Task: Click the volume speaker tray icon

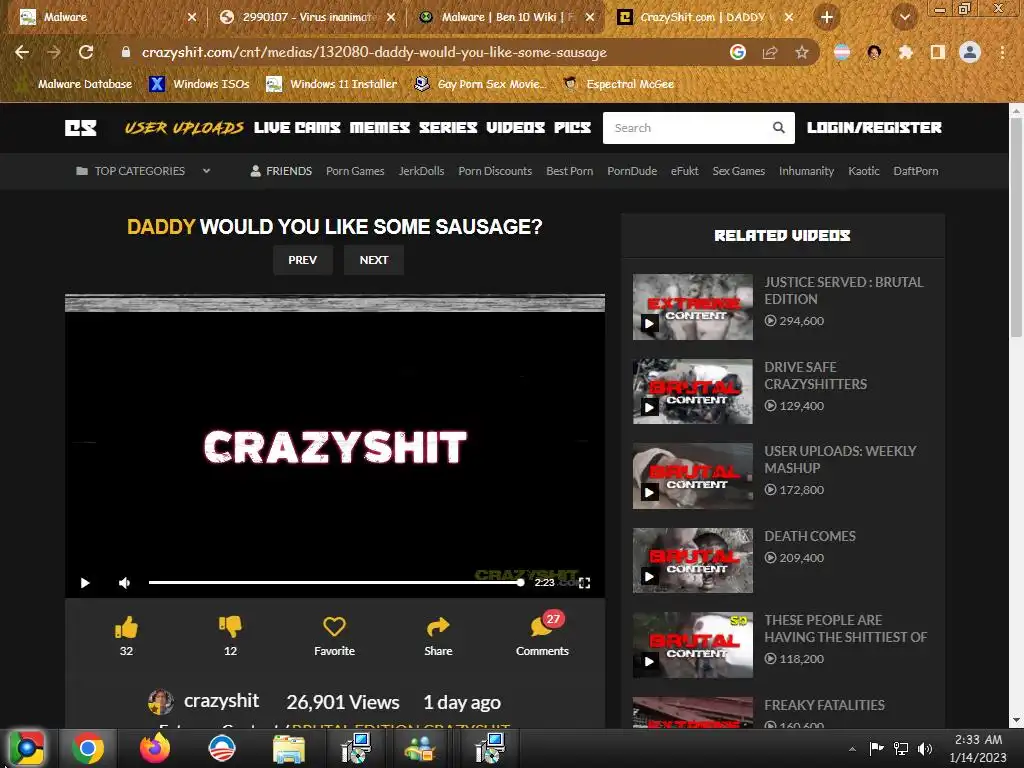Action: 925,748
